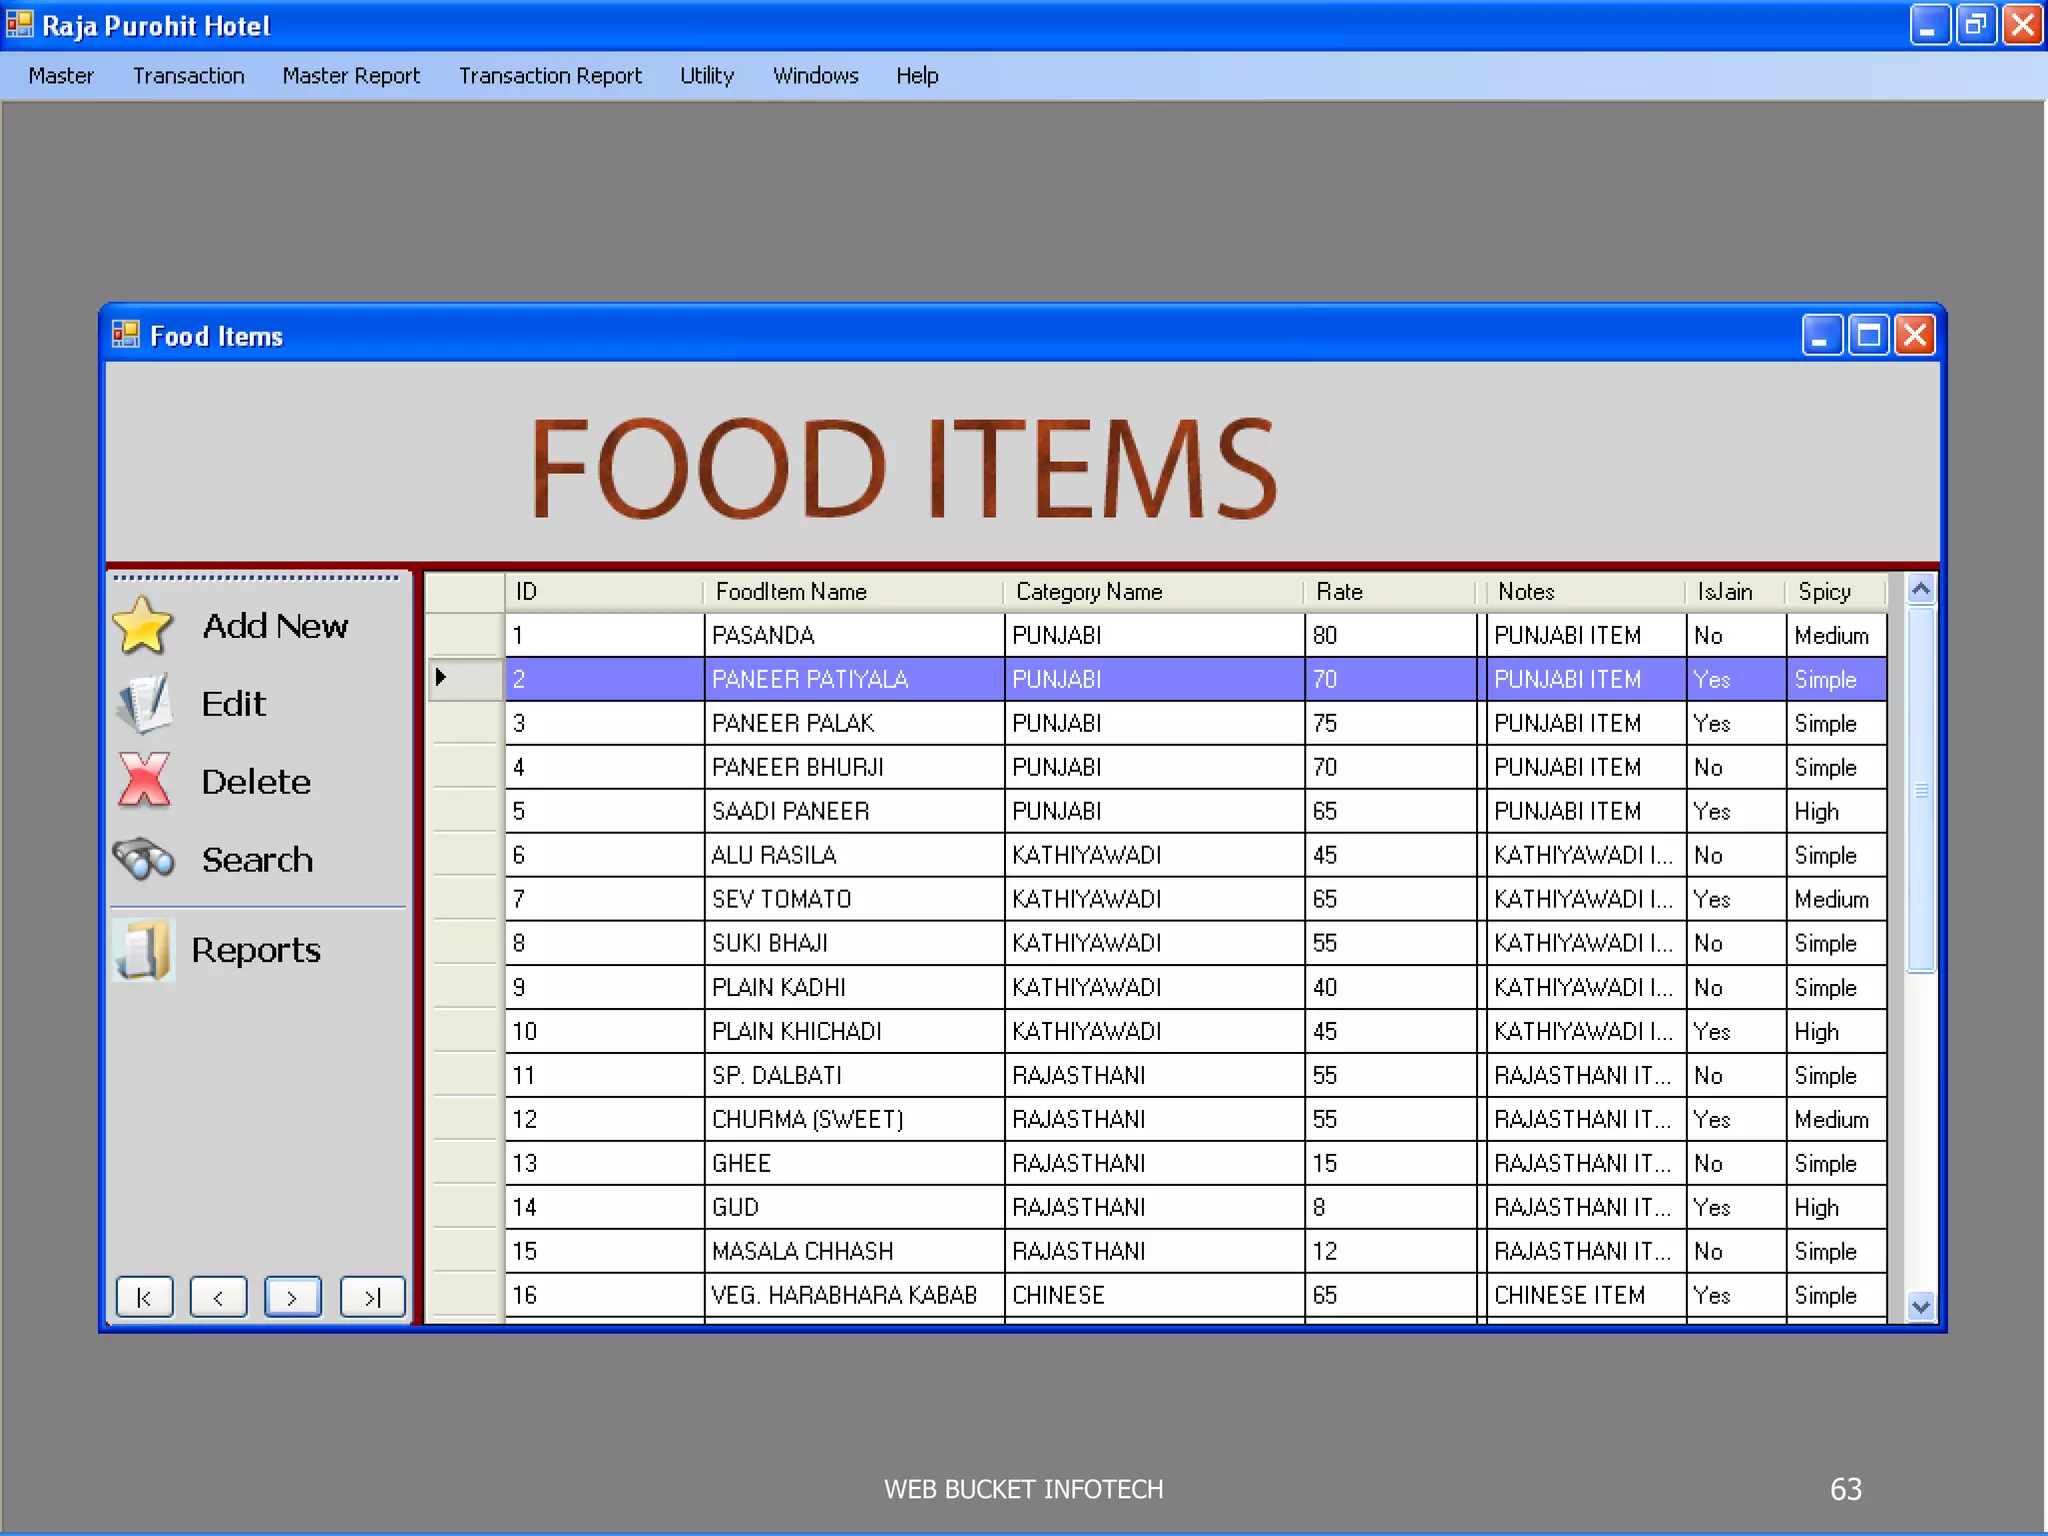Click the Reports label
The width and height of the screenshot is (2048, 1536).
click(x=256, y=950)
